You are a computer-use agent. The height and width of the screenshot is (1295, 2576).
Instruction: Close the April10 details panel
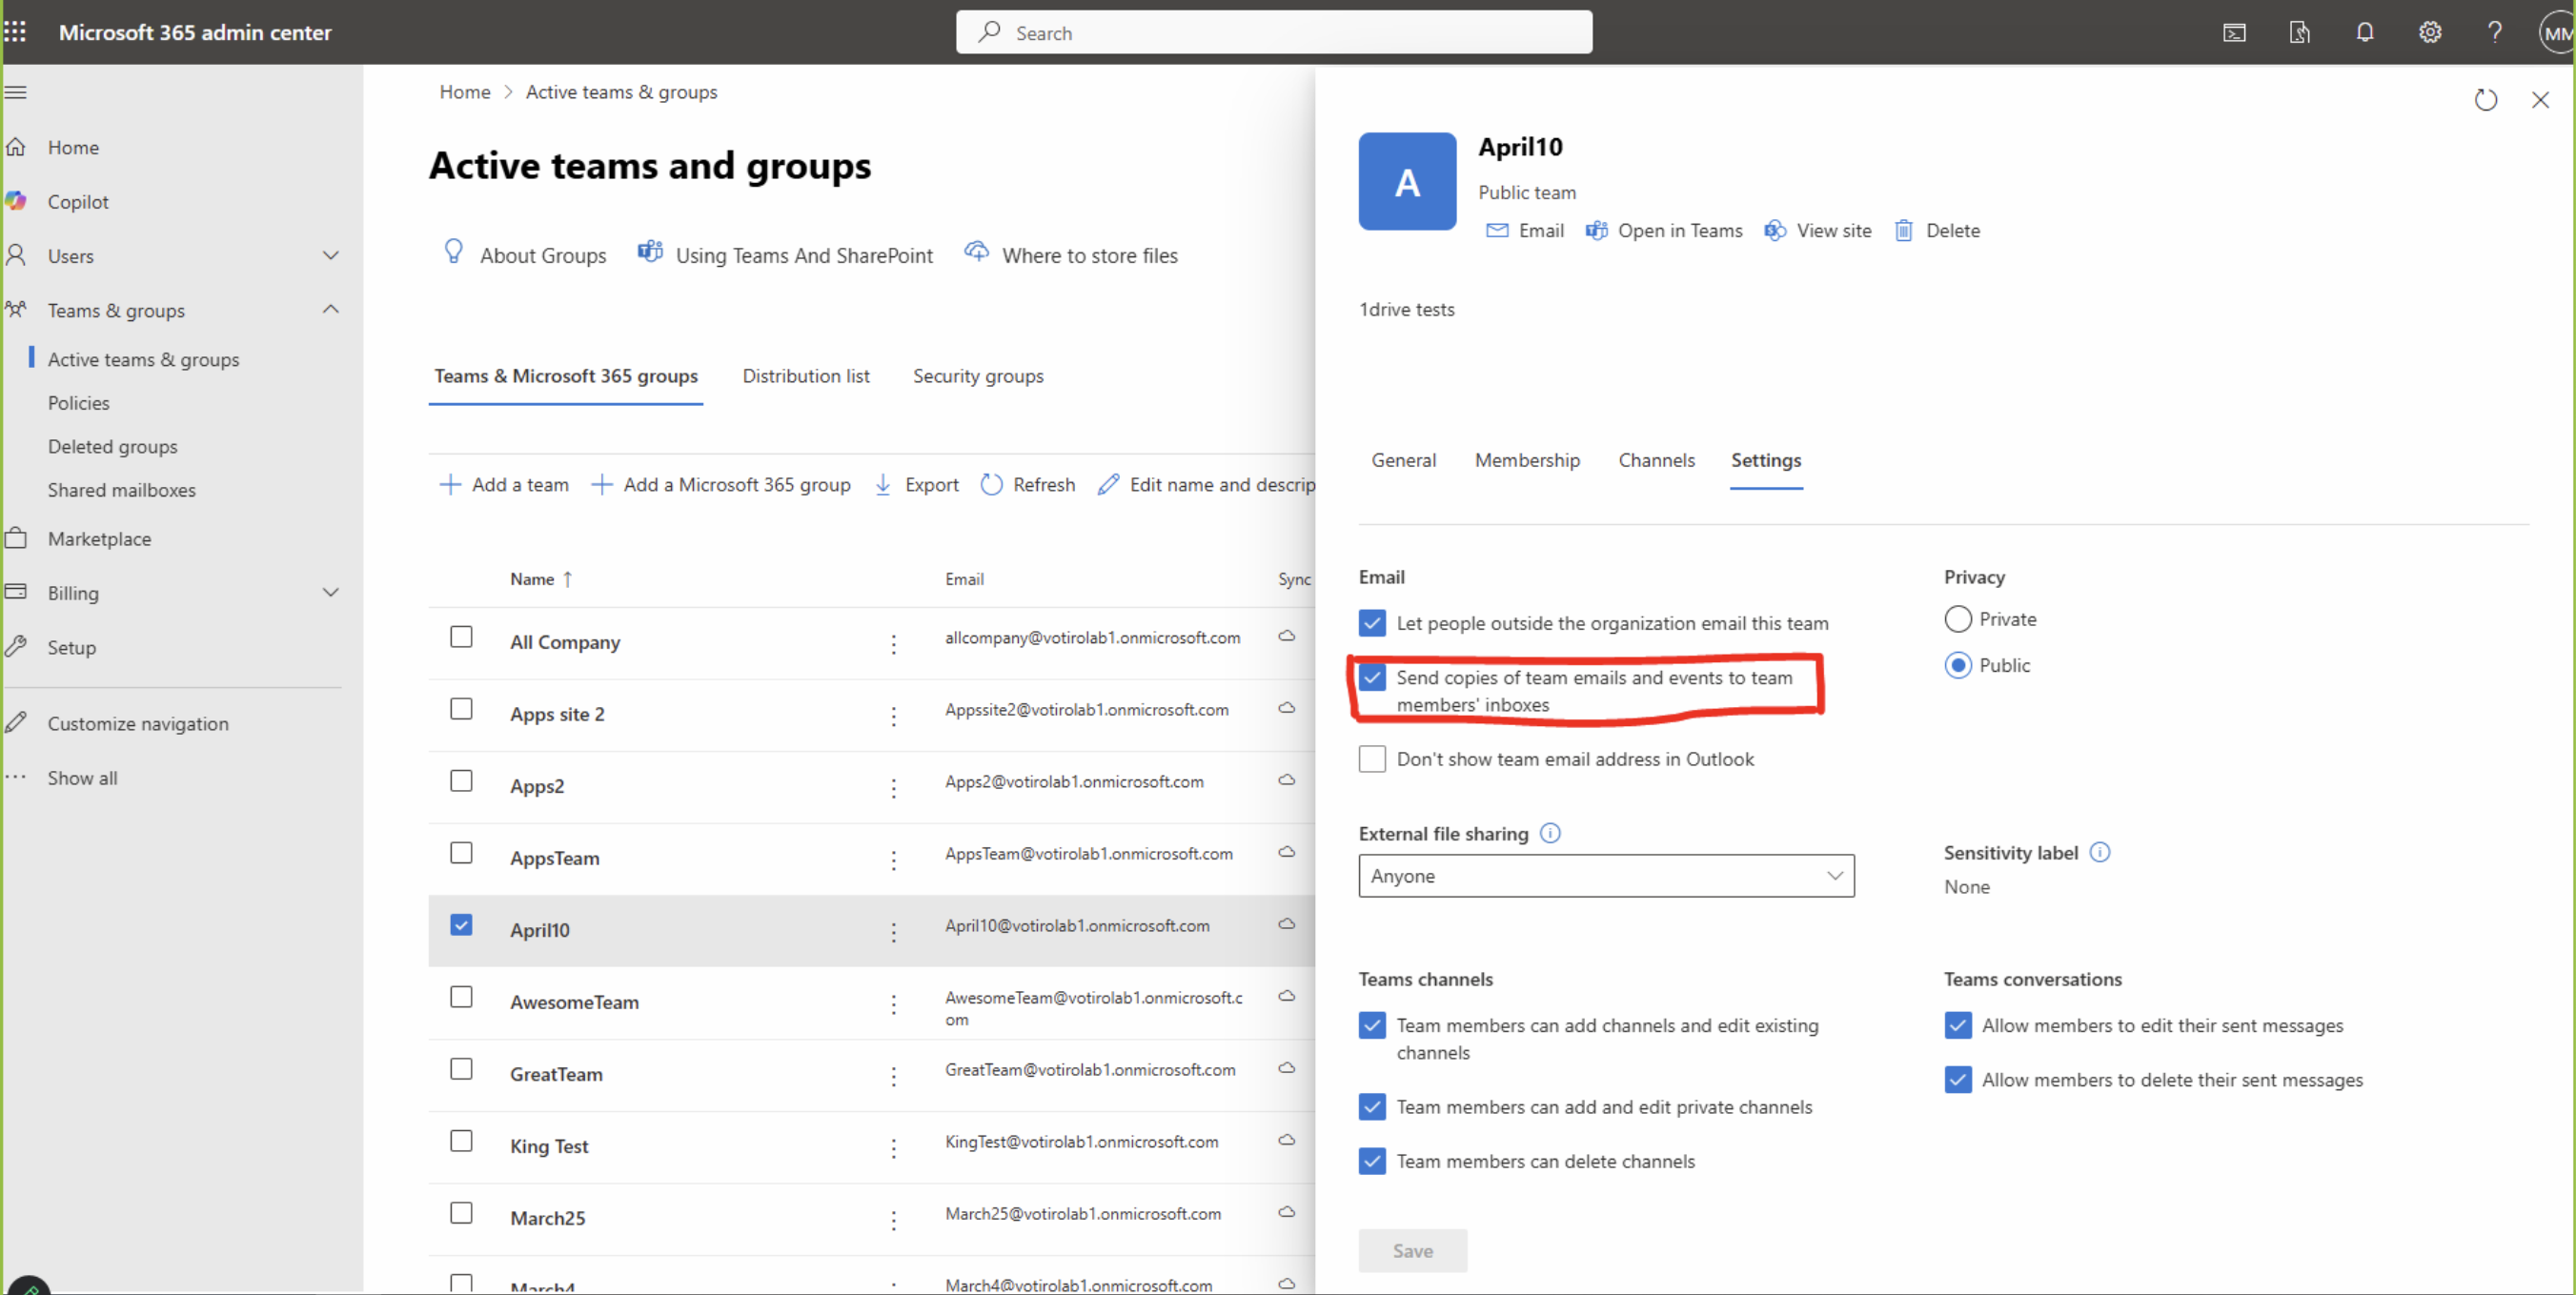(x=2540, y=100)
